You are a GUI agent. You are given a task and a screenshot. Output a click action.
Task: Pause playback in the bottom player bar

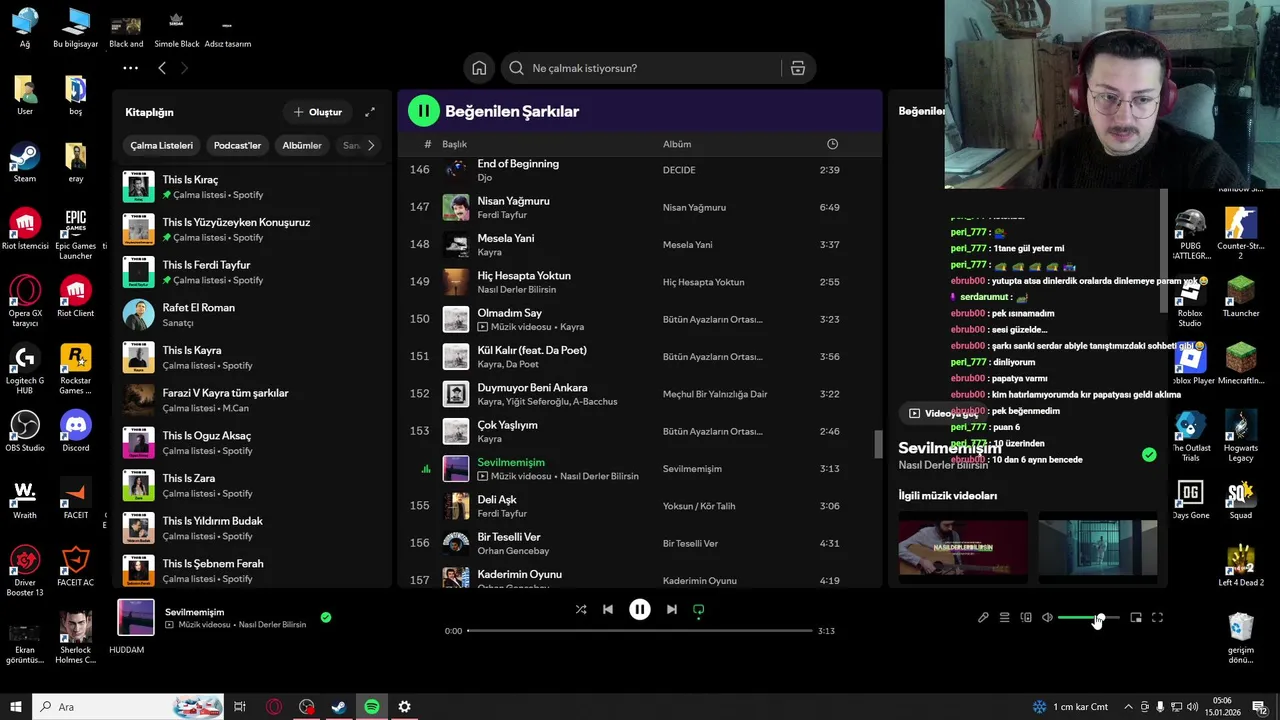point(640,609)
